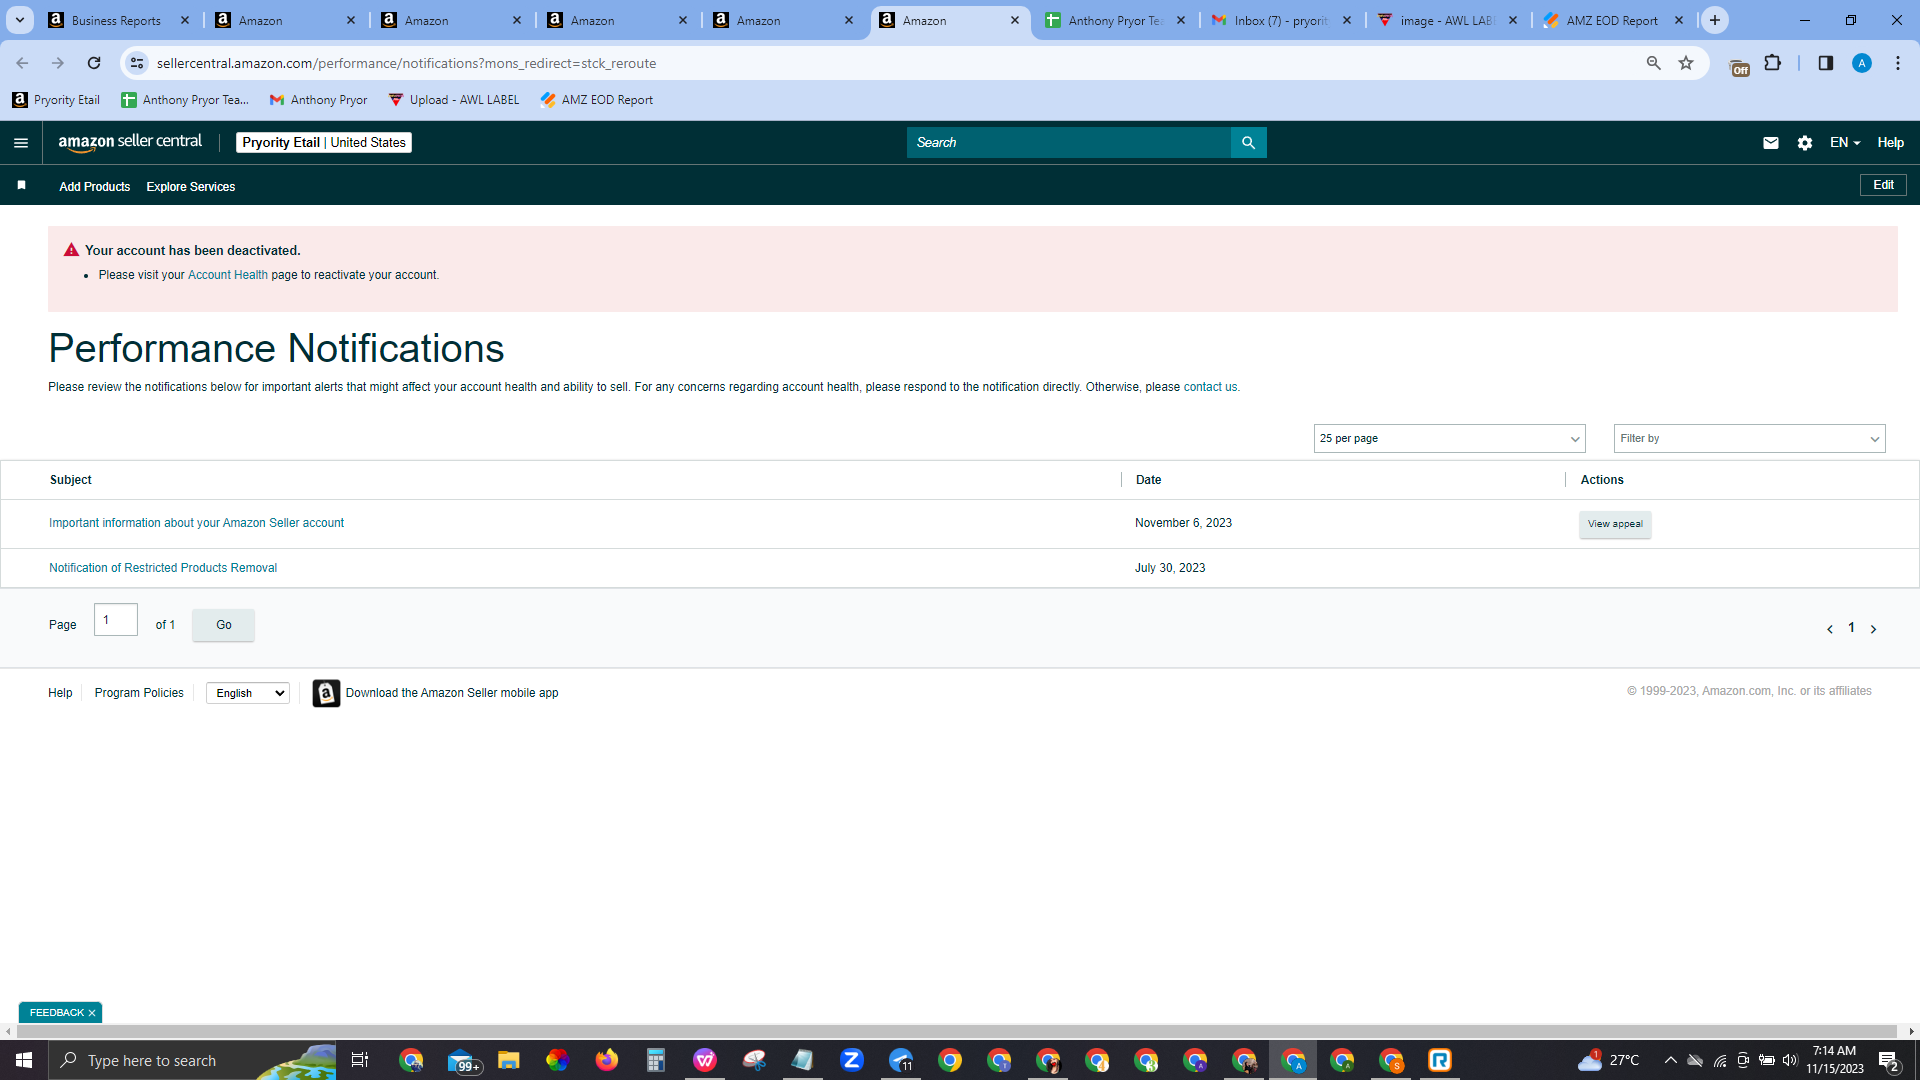Open the Calculator from the taskbar

pos(655,1060)
